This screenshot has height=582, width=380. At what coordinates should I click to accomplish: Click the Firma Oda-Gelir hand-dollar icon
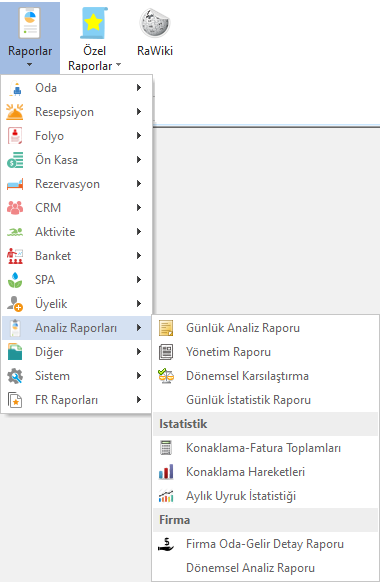coord(166,544)
